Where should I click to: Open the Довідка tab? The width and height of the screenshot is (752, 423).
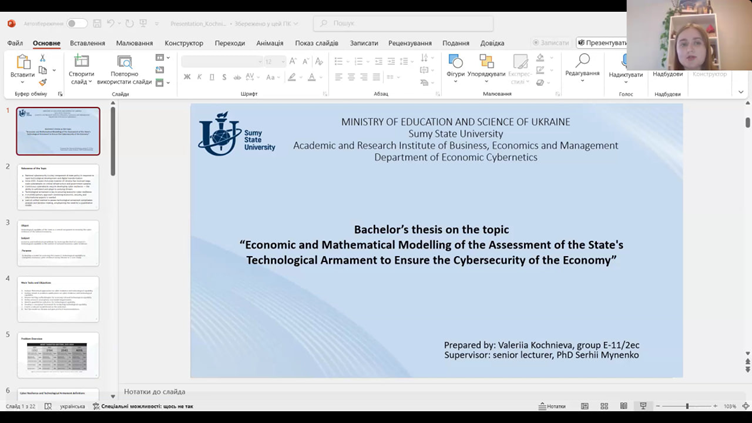(492, 43)
